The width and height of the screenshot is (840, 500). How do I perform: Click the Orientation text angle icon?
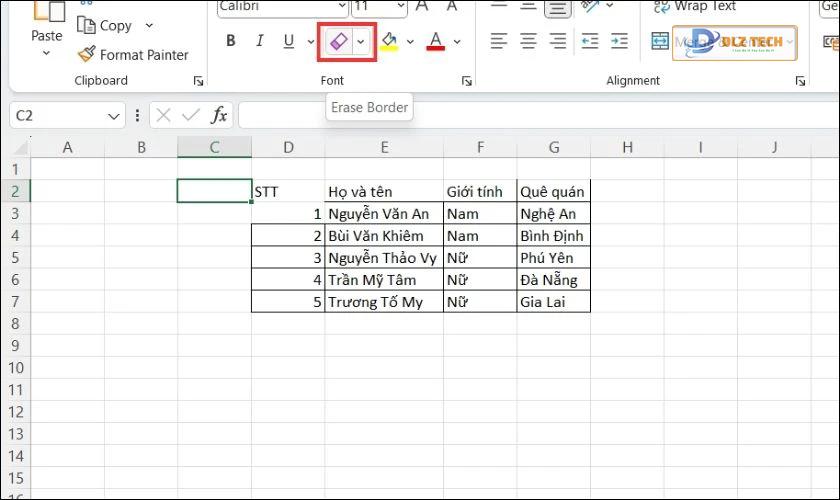click(590, 6)
